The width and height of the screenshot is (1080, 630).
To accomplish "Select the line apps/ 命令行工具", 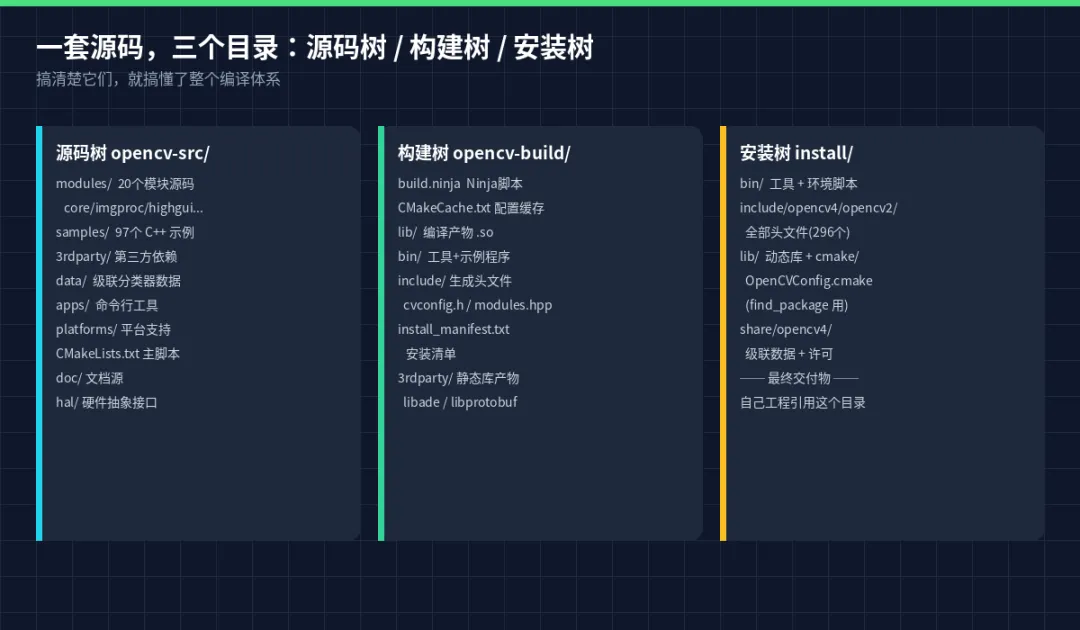I will pyautogui.click(x=107, y=305).
